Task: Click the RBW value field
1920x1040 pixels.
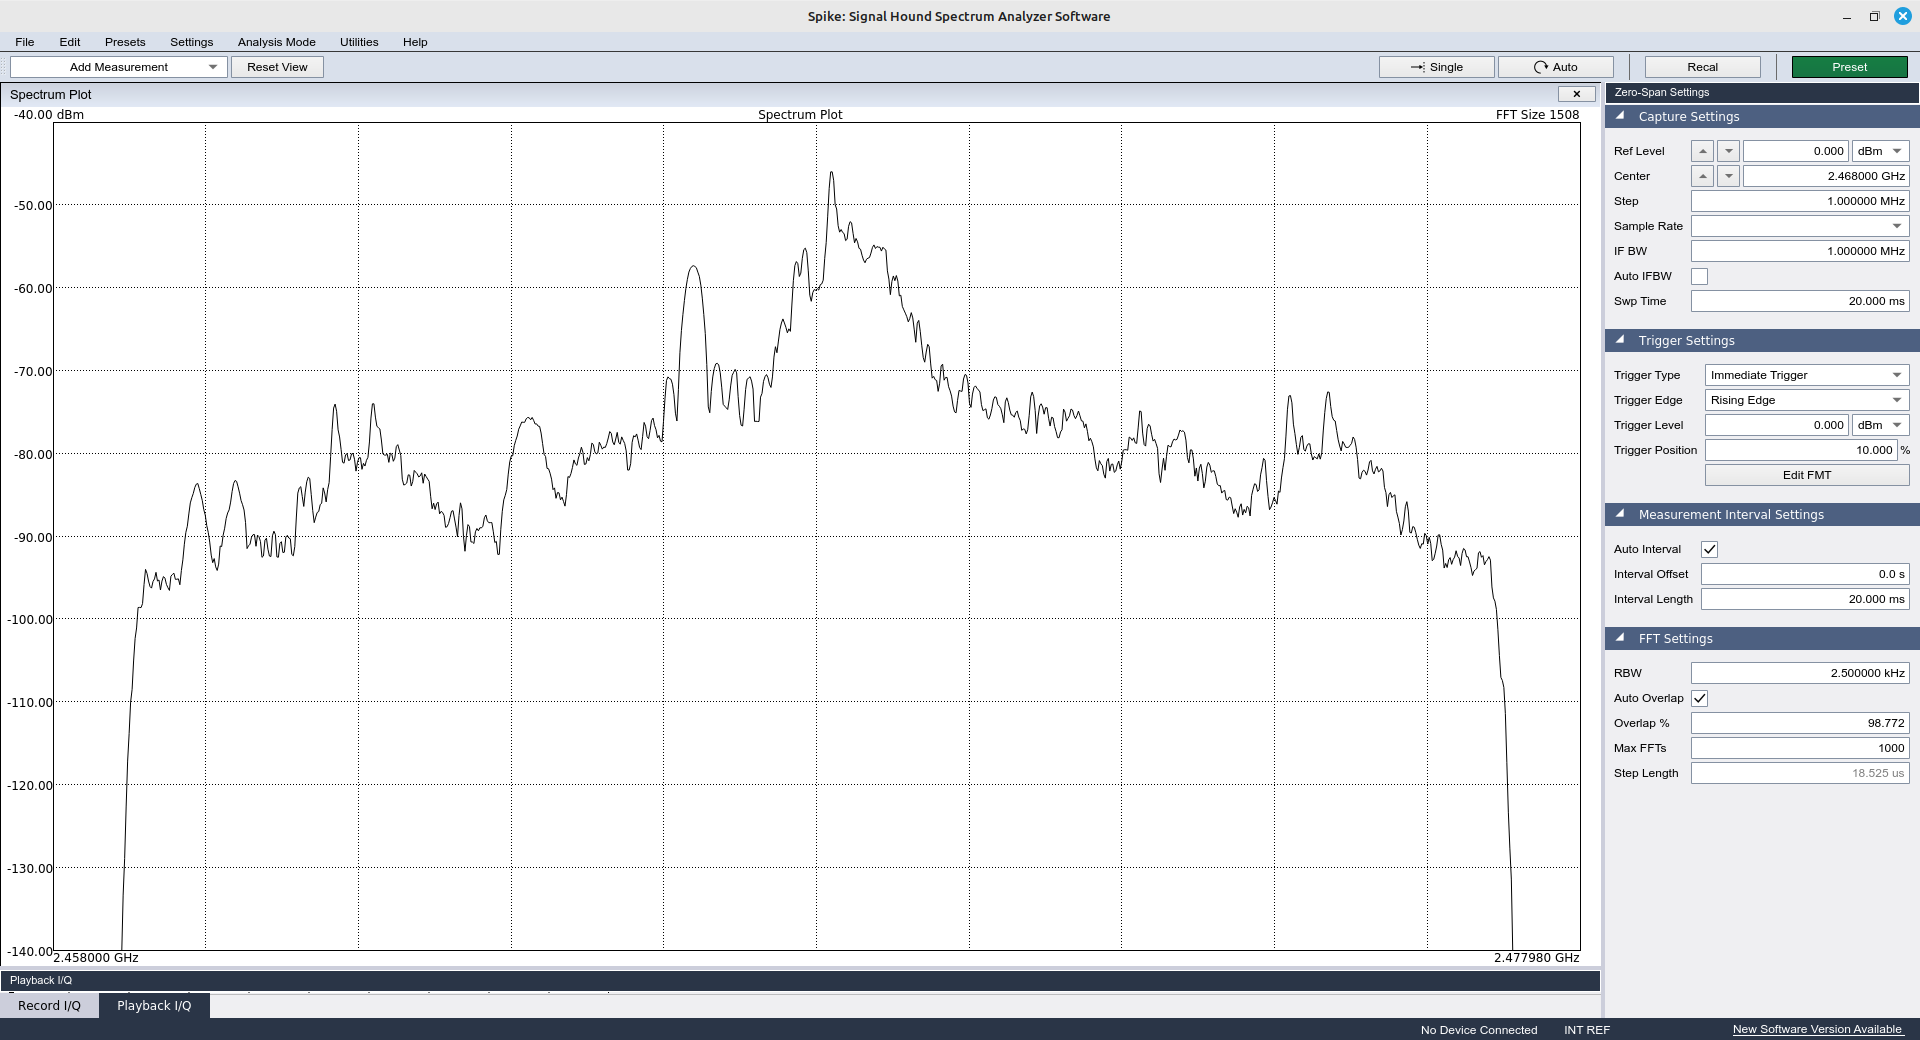Action: tap(1800, 673)
